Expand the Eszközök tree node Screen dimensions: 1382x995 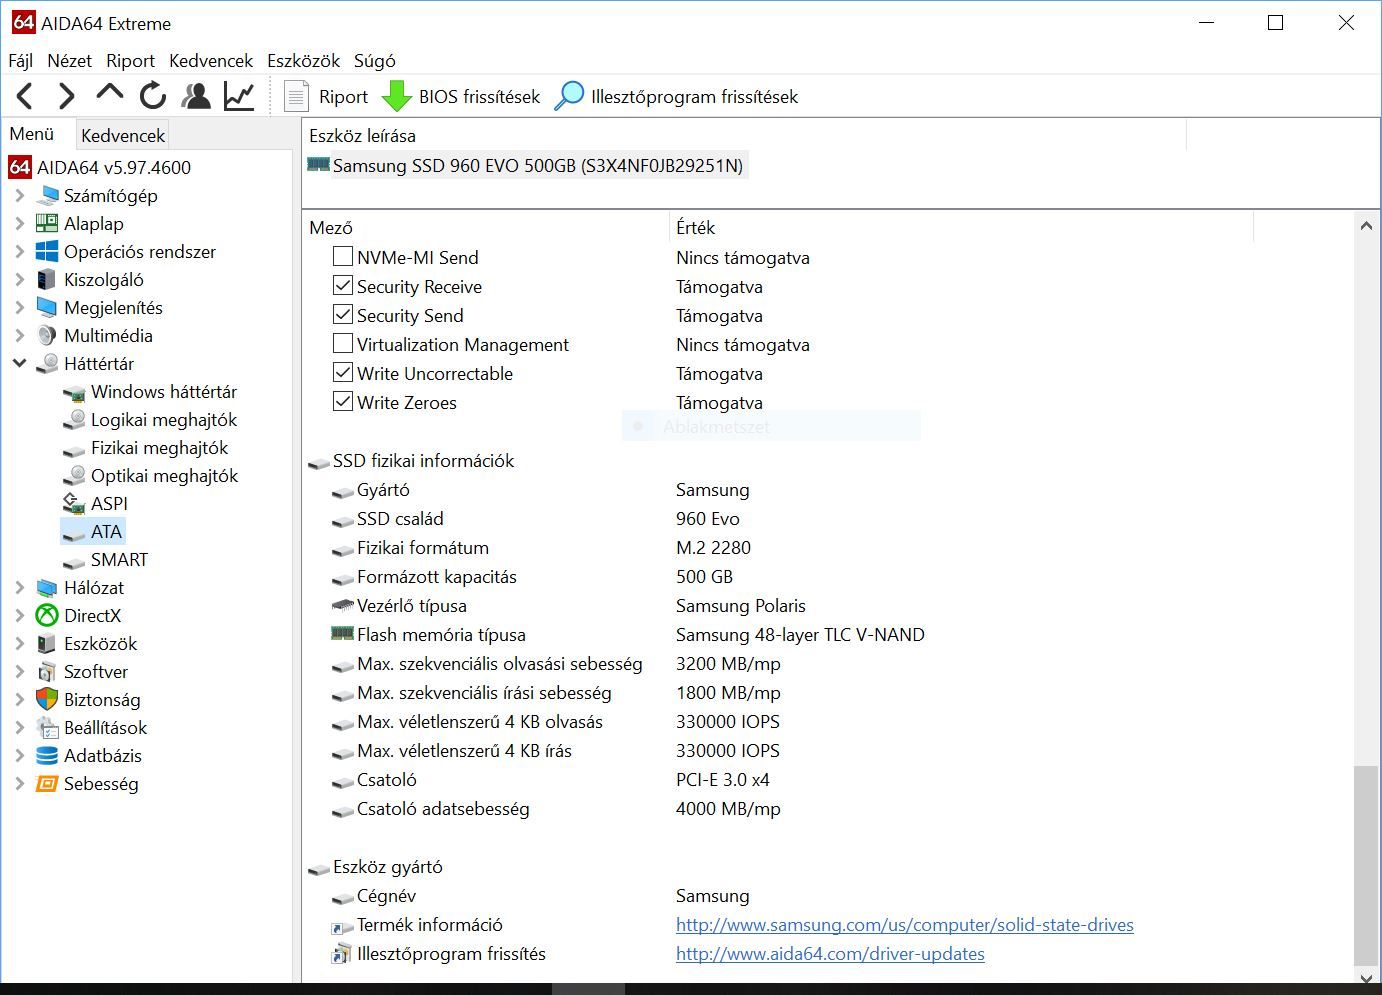[19, 643]
